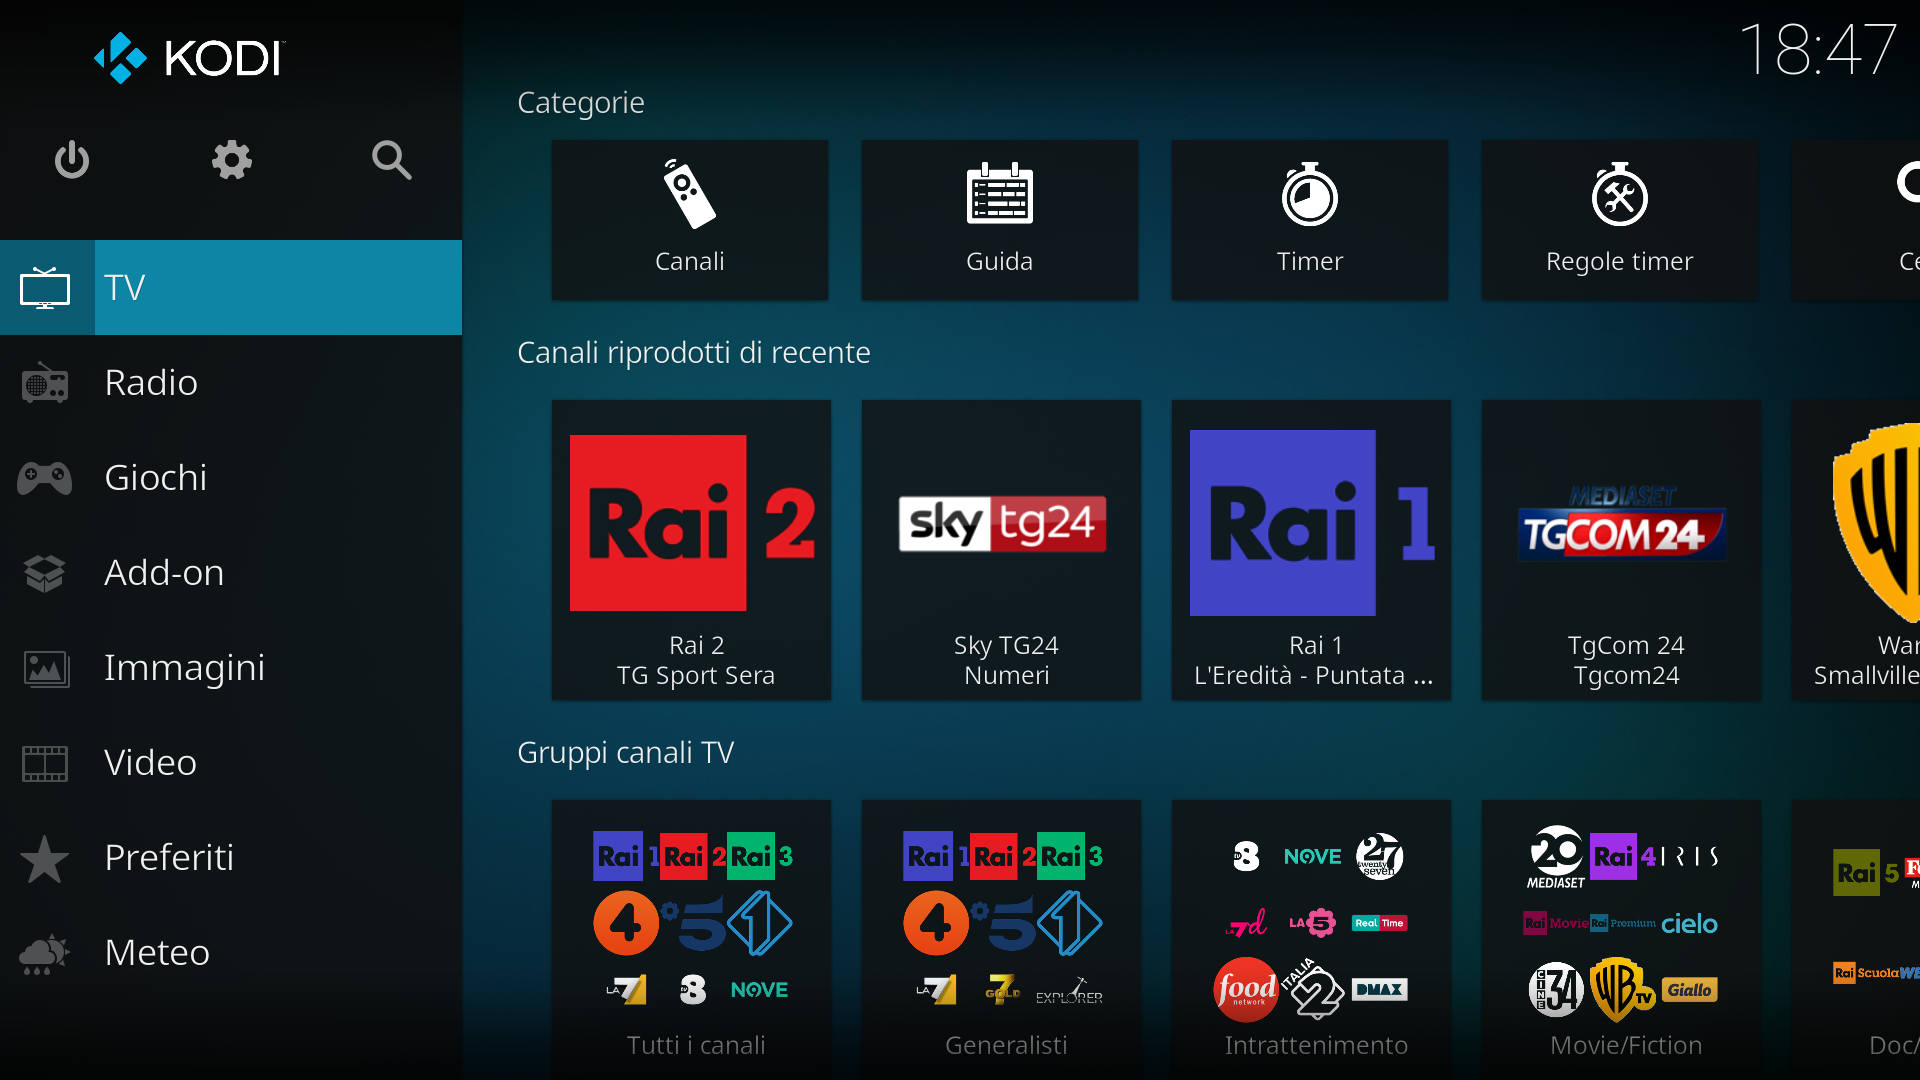Click the Guida calendar icon
The image size is (1920, 1080).
pyautogui.click(x=999, y=194)
